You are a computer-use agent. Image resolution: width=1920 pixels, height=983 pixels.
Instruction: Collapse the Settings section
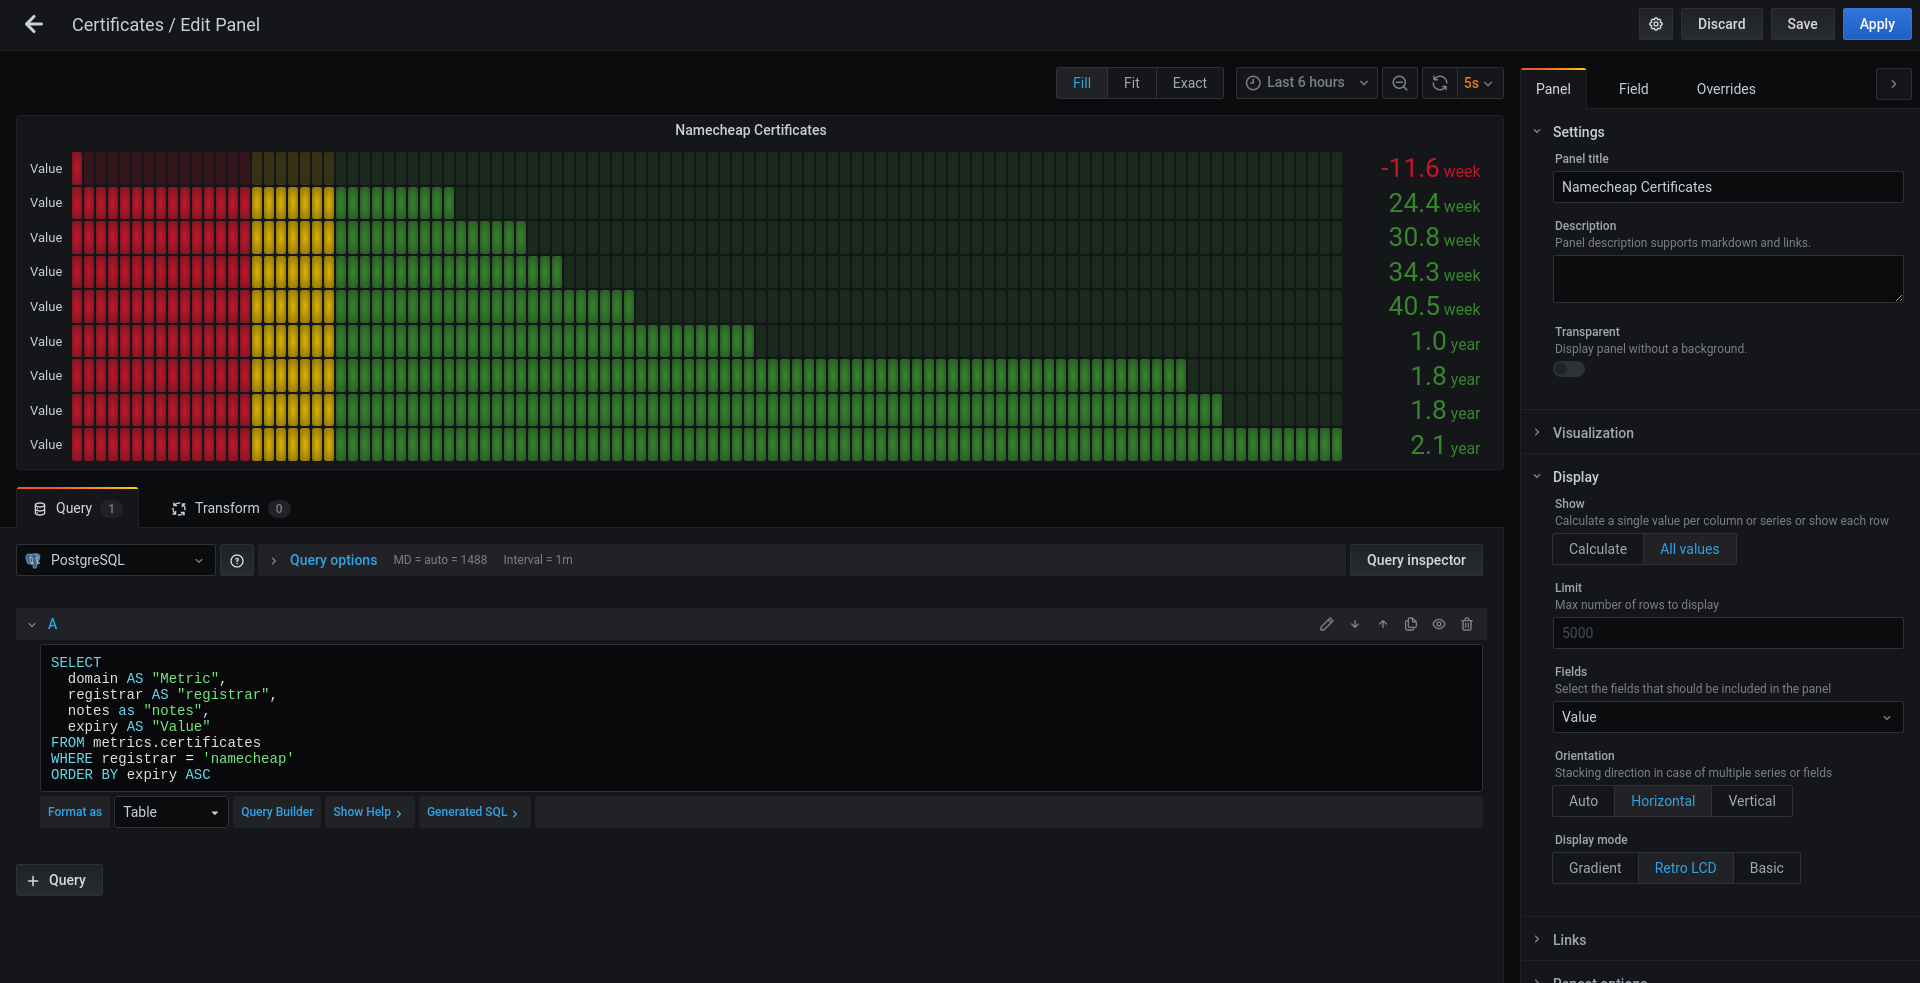tap(1578, 132)
